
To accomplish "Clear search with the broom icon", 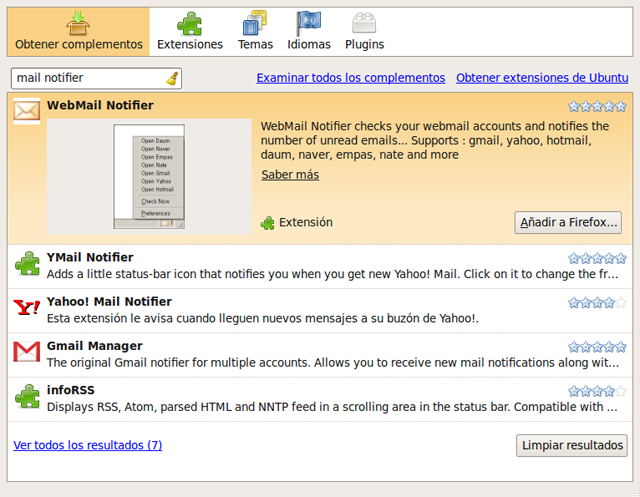I will coord(172,78).
